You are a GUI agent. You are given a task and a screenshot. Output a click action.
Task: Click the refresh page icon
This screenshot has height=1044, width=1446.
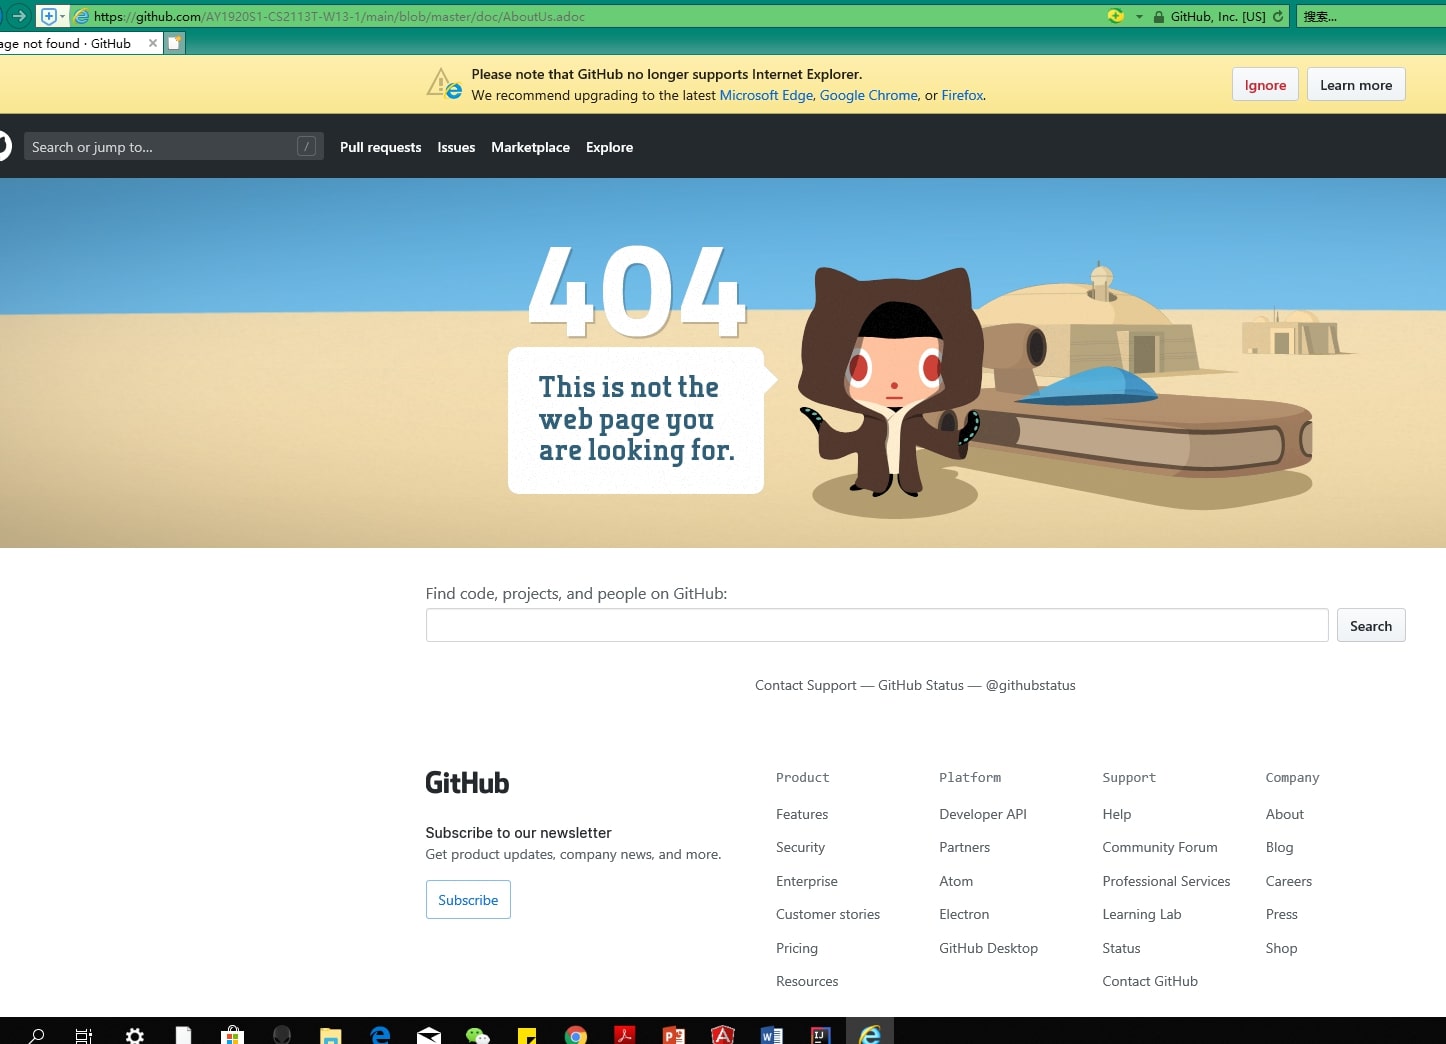1278,16
